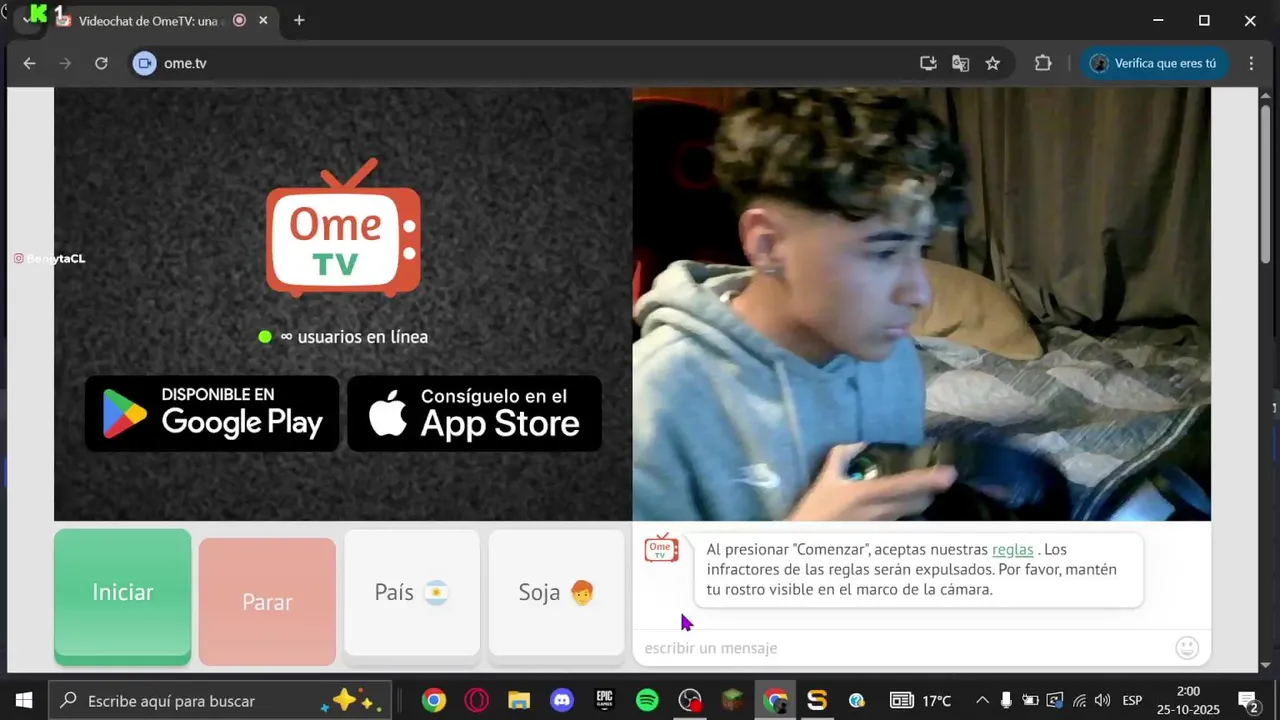Click the stranger's webcam video feed
This screenshot has width=1280, height=720.
[921, 304]
